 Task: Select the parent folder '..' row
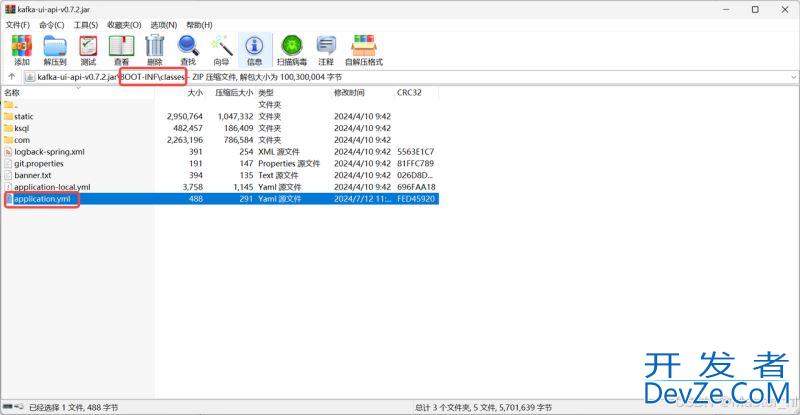pyautogui.click(x=220, y=105)
